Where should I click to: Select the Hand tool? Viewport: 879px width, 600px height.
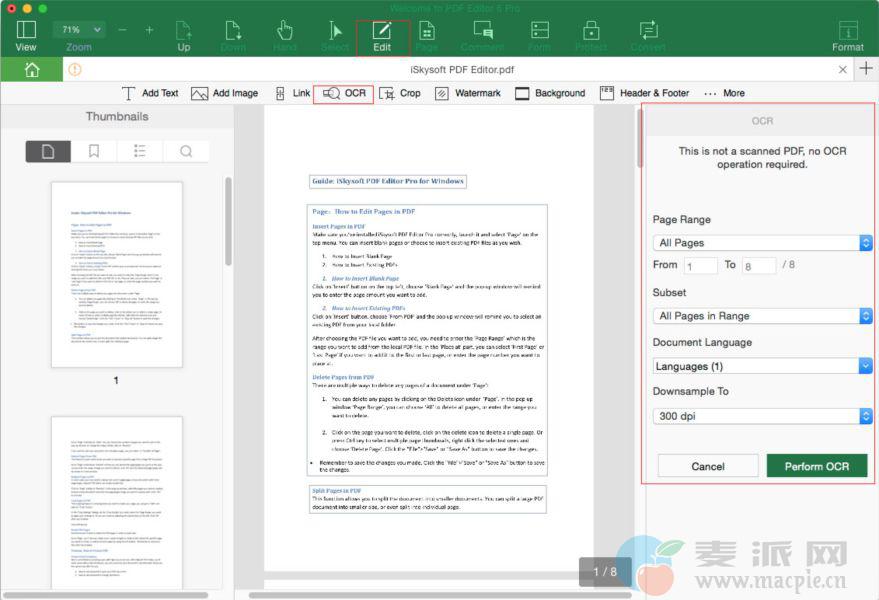coord(285,34)
